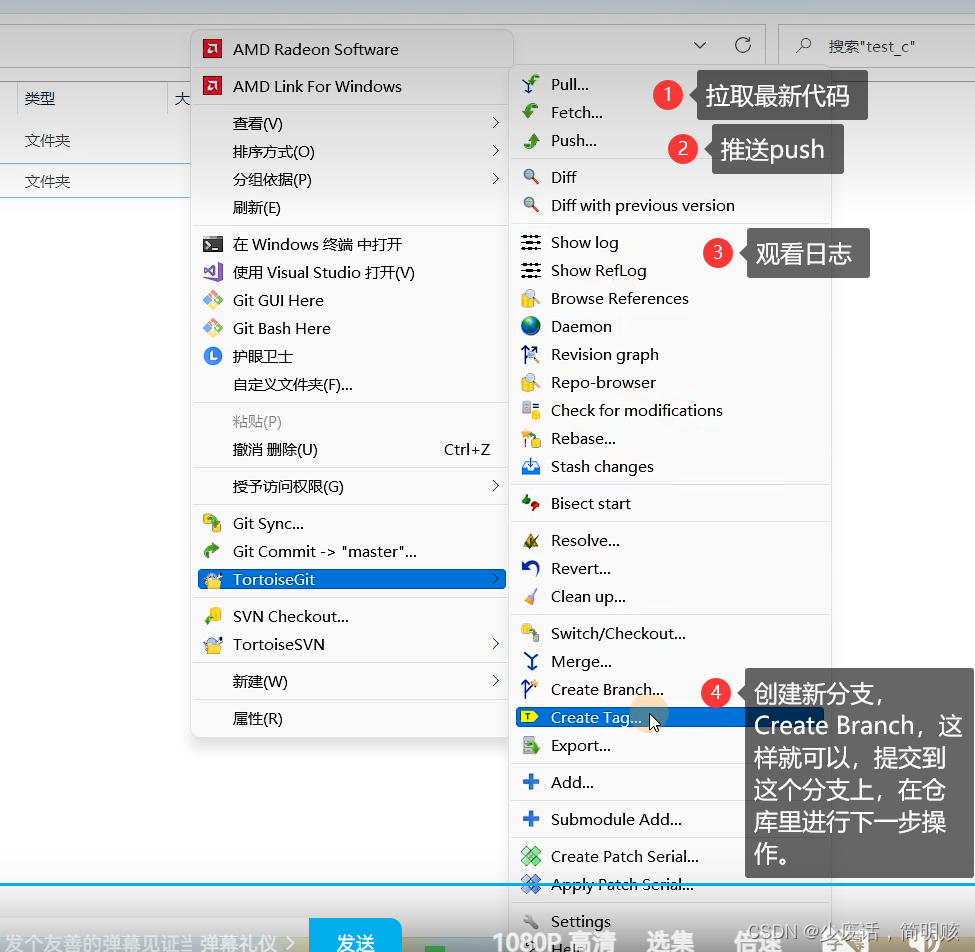Viewport: 975px width, 952px height.
Task: Click the Show RefLog icon
Action: [x=530, y=270]
